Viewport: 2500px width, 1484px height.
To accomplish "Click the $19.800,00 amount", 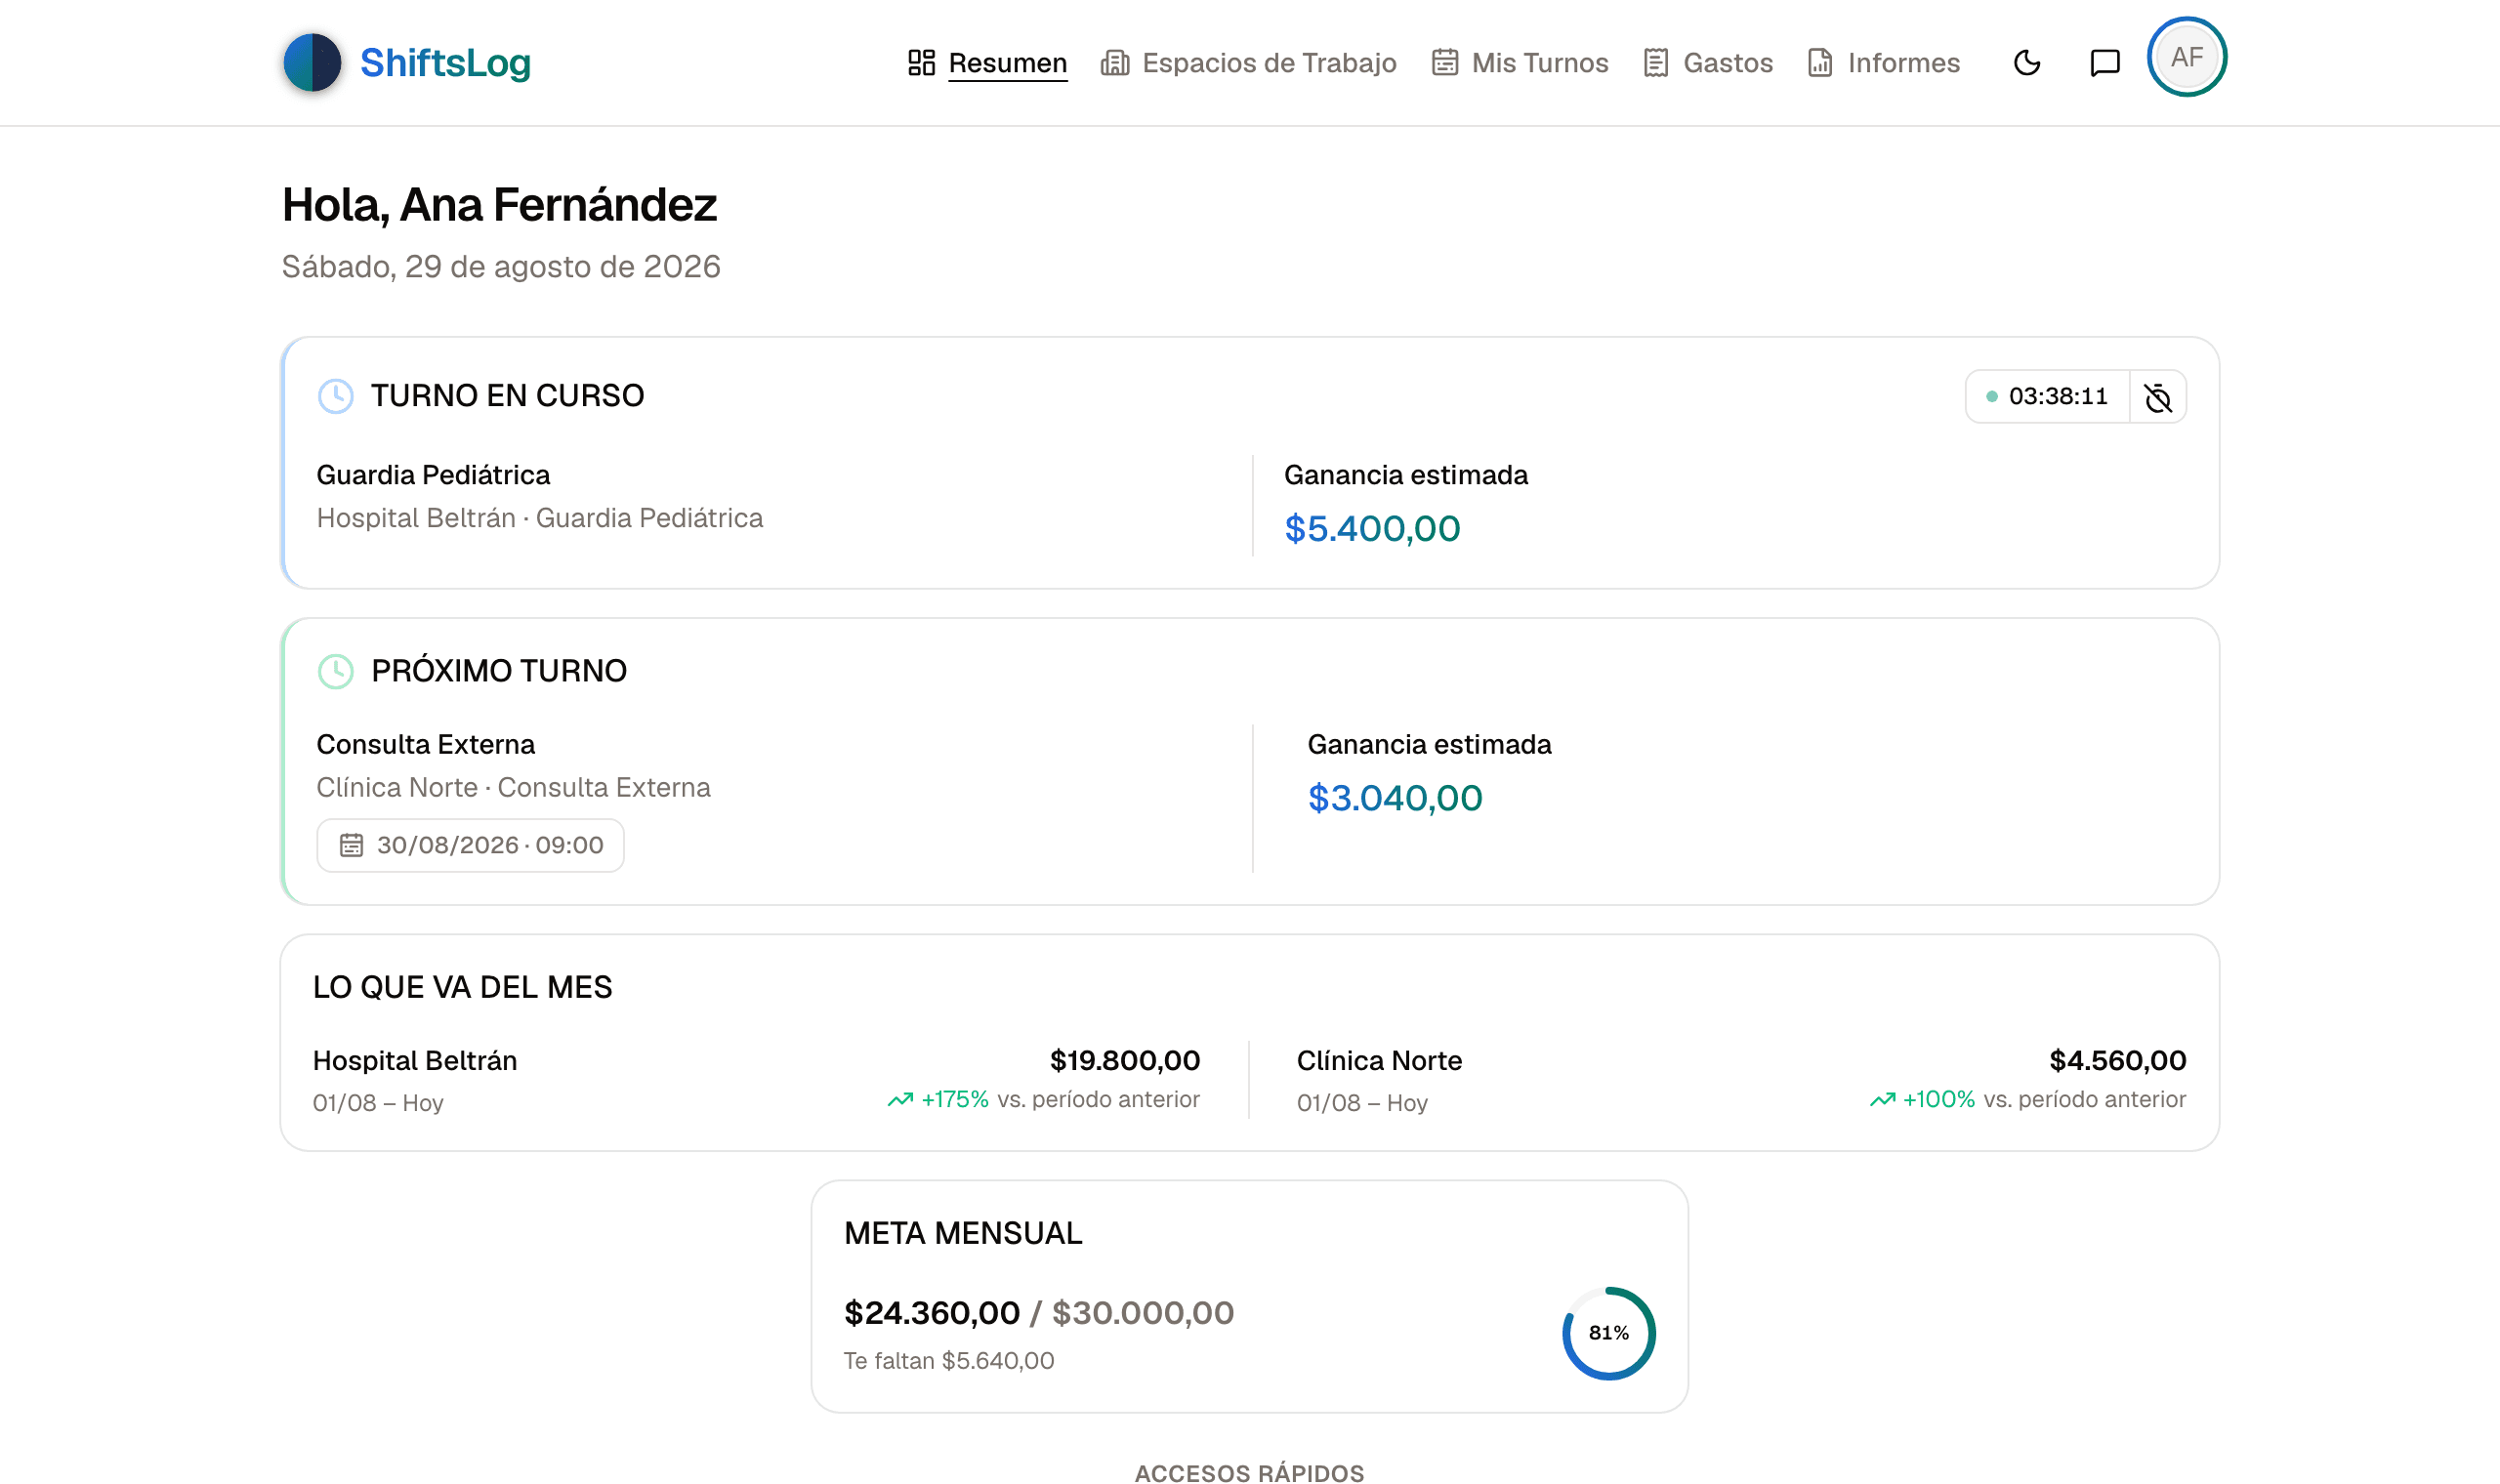I will (1125, 1060).
